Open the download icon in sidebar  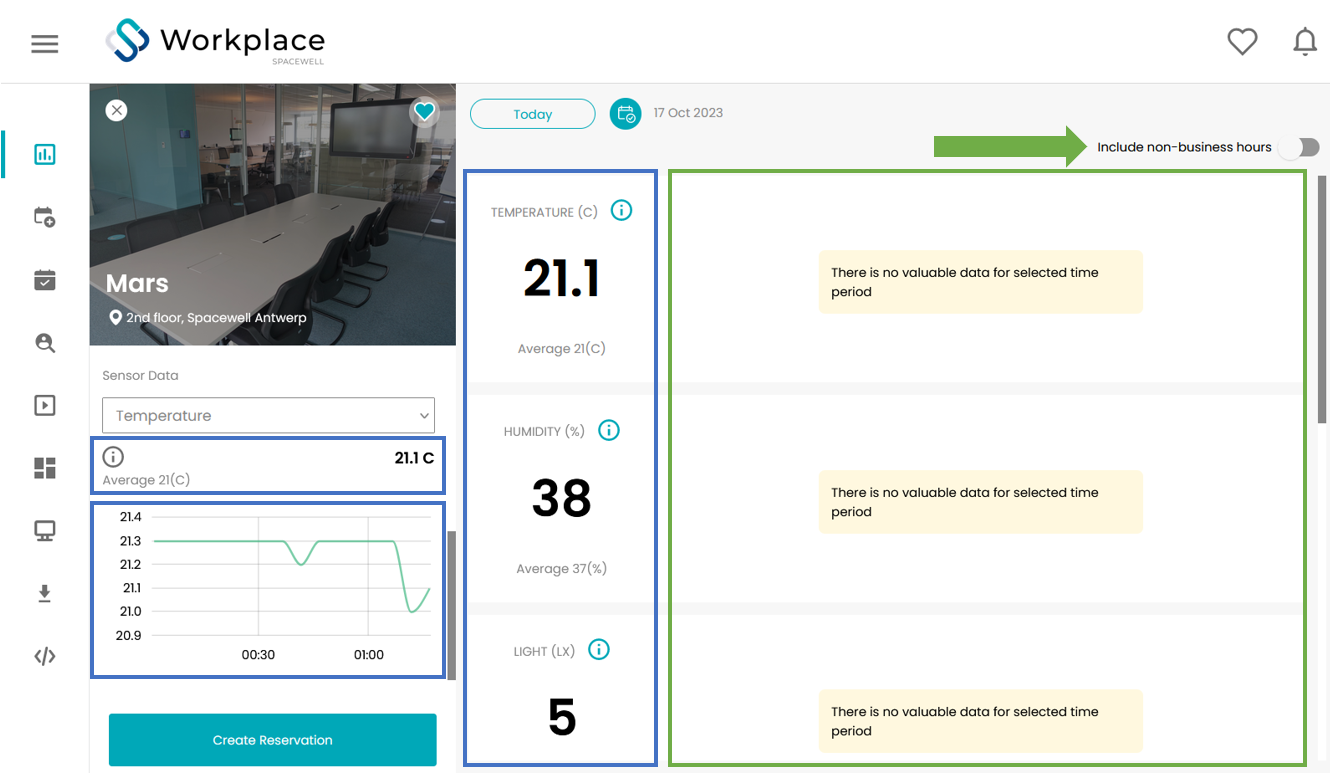[45, 594]
